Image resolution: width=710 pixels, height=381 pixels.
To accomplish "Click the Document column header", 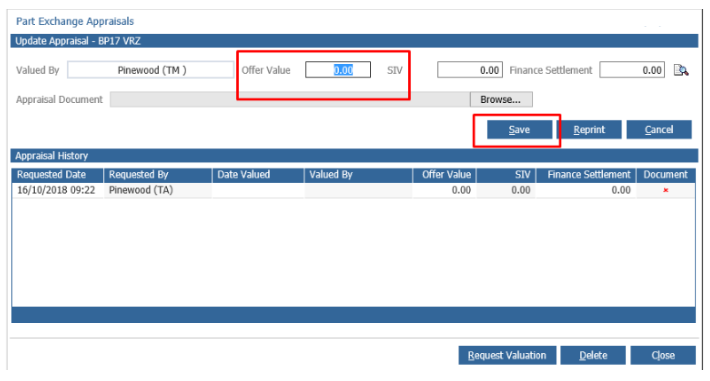I will click(666, 175).
